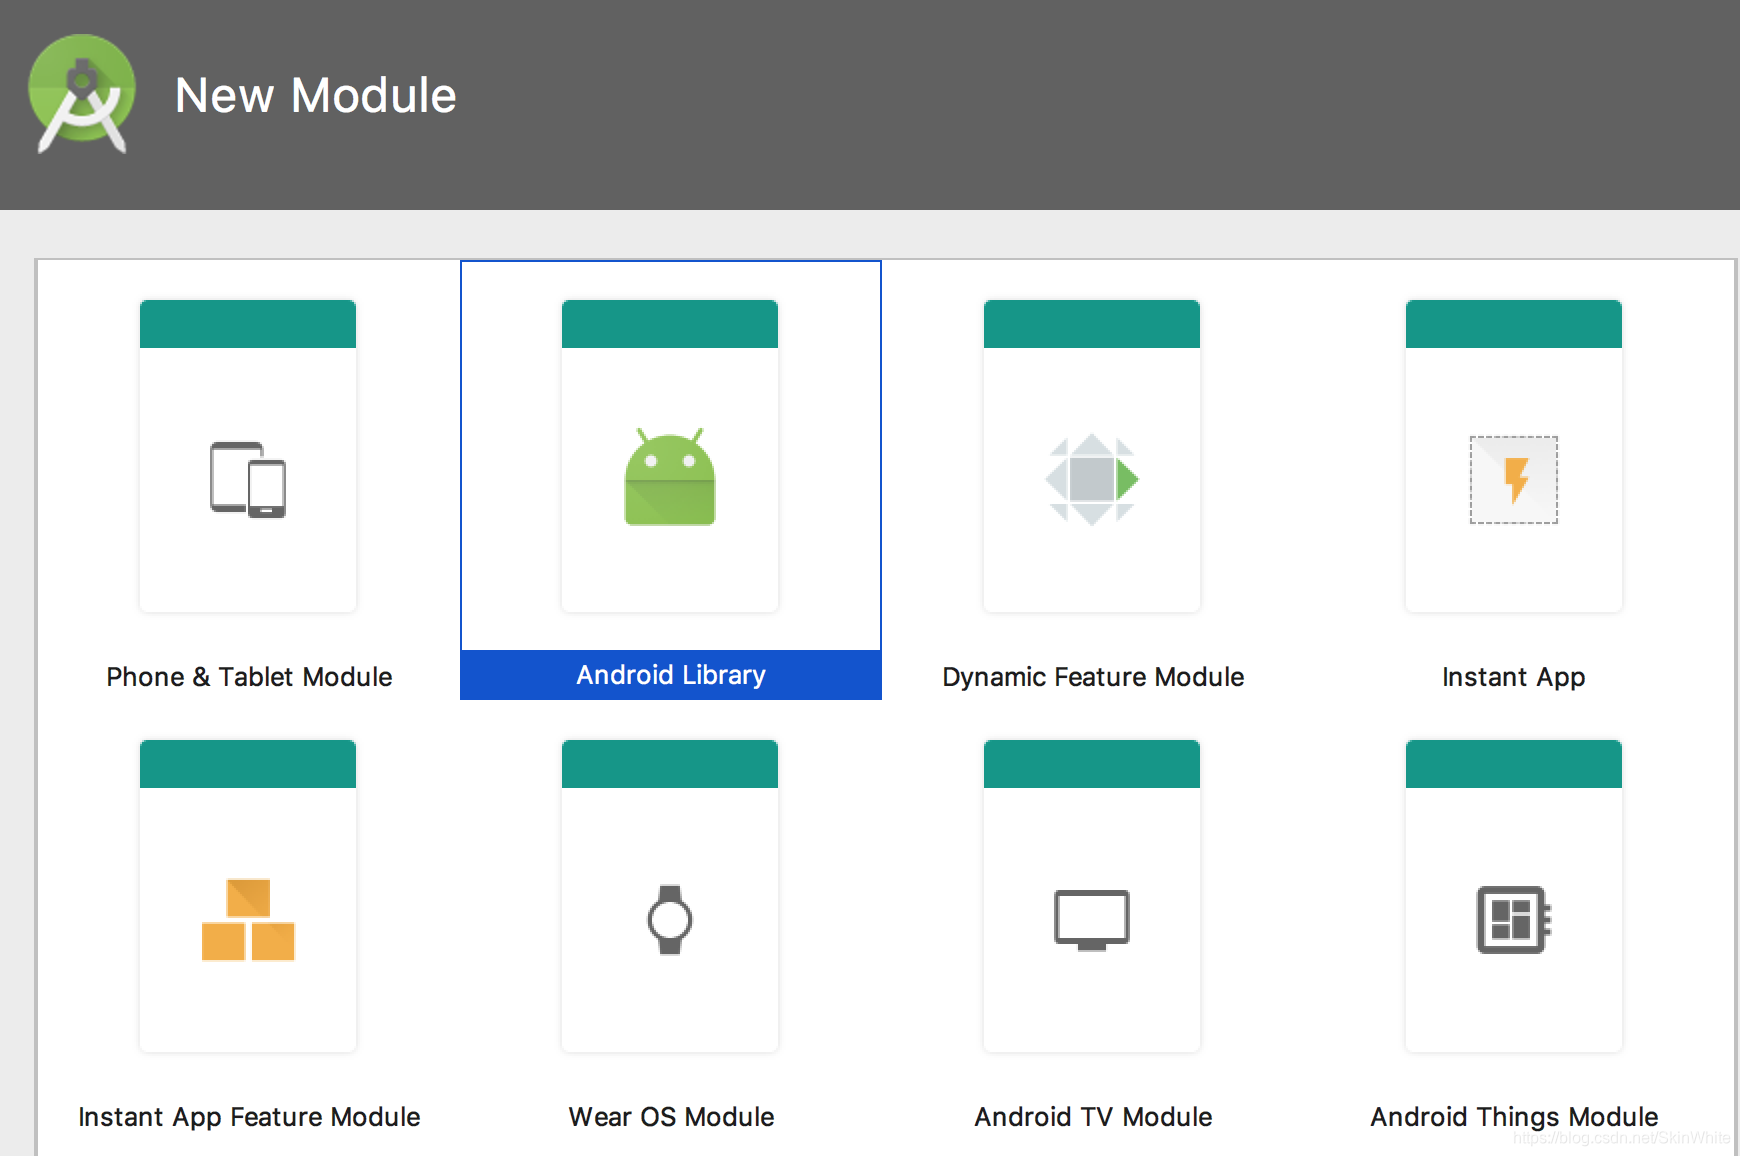Click the Phone & Tablet Module label

[x=249, y=677]
